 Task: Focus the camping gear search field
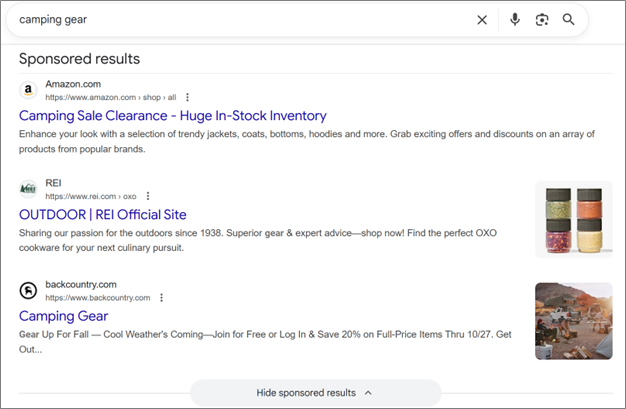[x=240, y=20]
